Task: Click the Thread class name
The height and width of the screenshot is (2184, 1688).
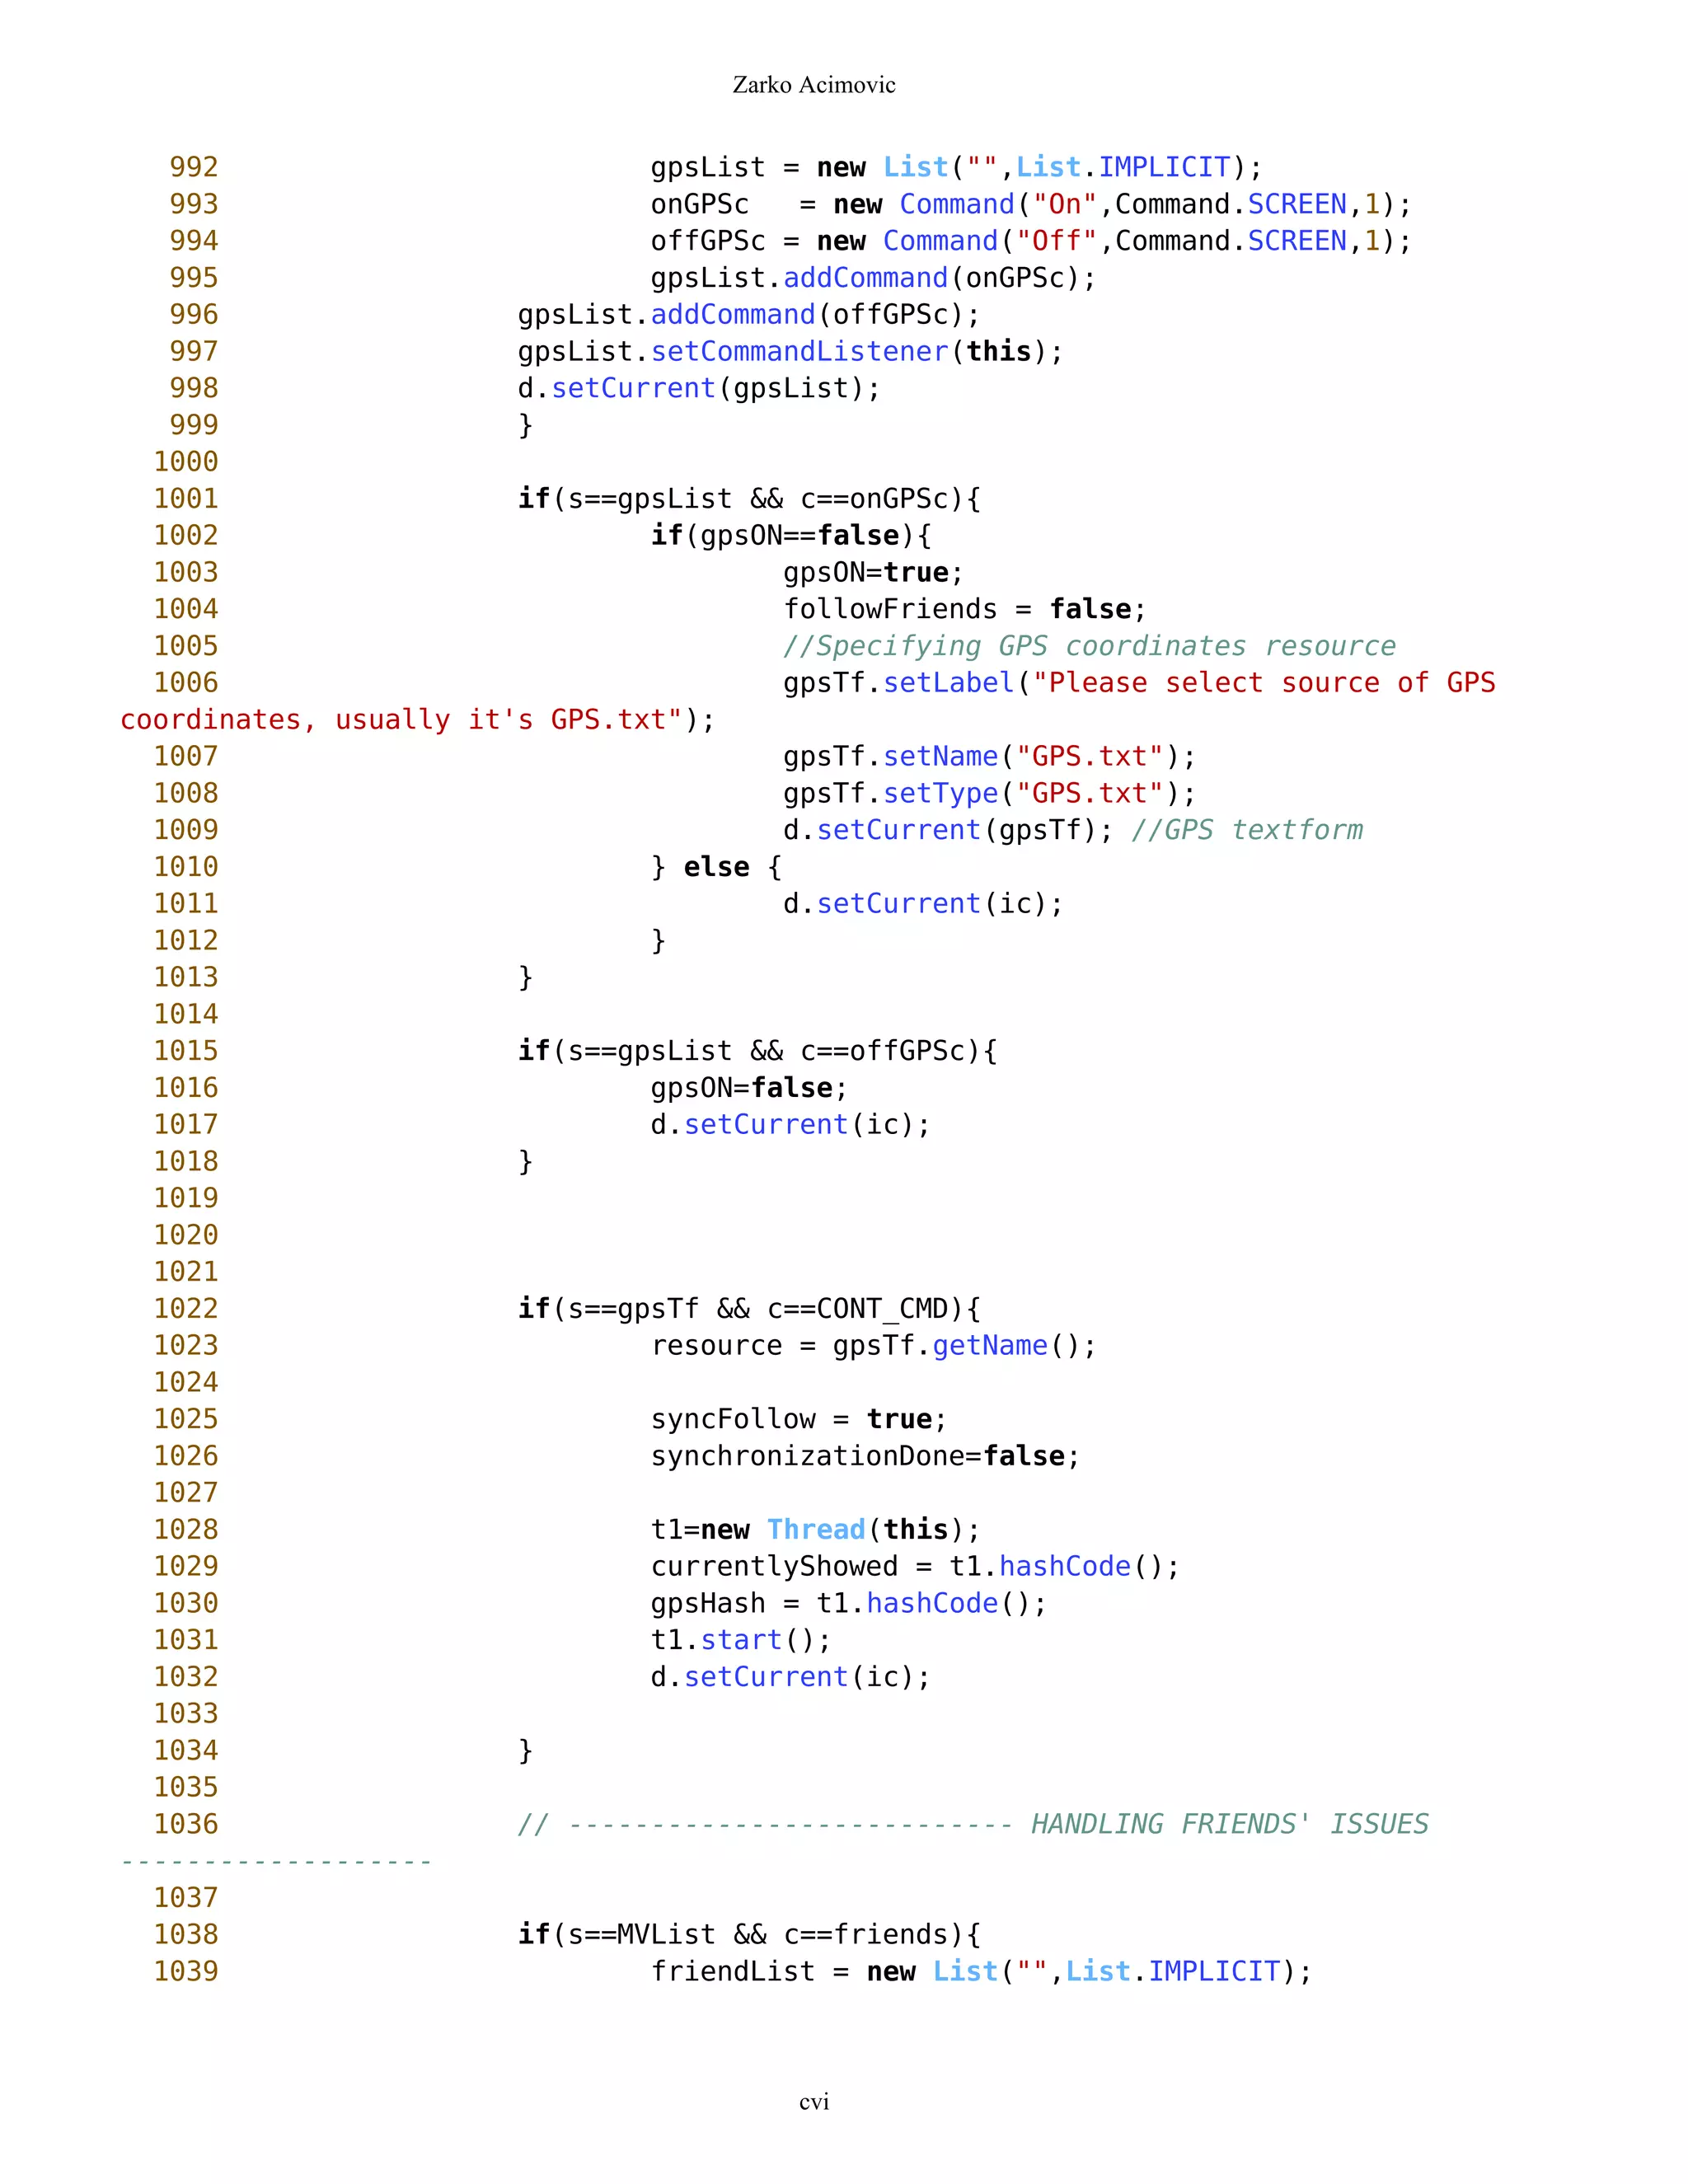Action: tap(815, 1529)
